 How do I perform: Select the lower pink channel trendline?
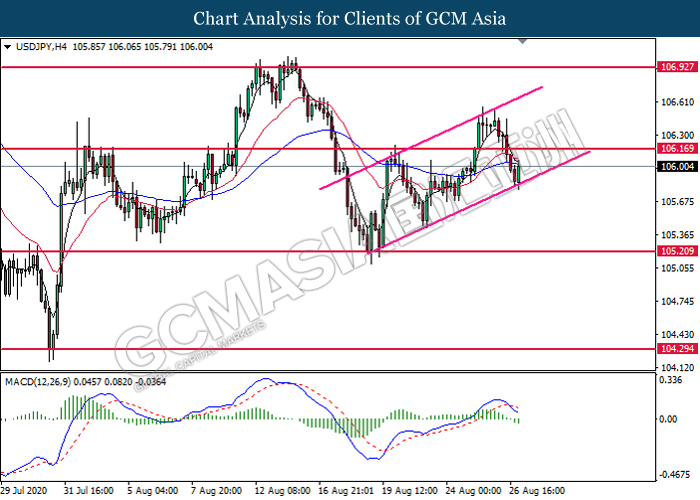479,202
